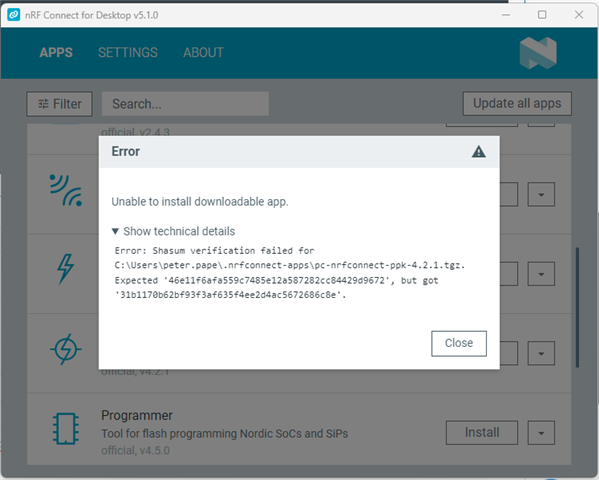
Task: Click the Programmer chip icon
Action: coord(66,428)
